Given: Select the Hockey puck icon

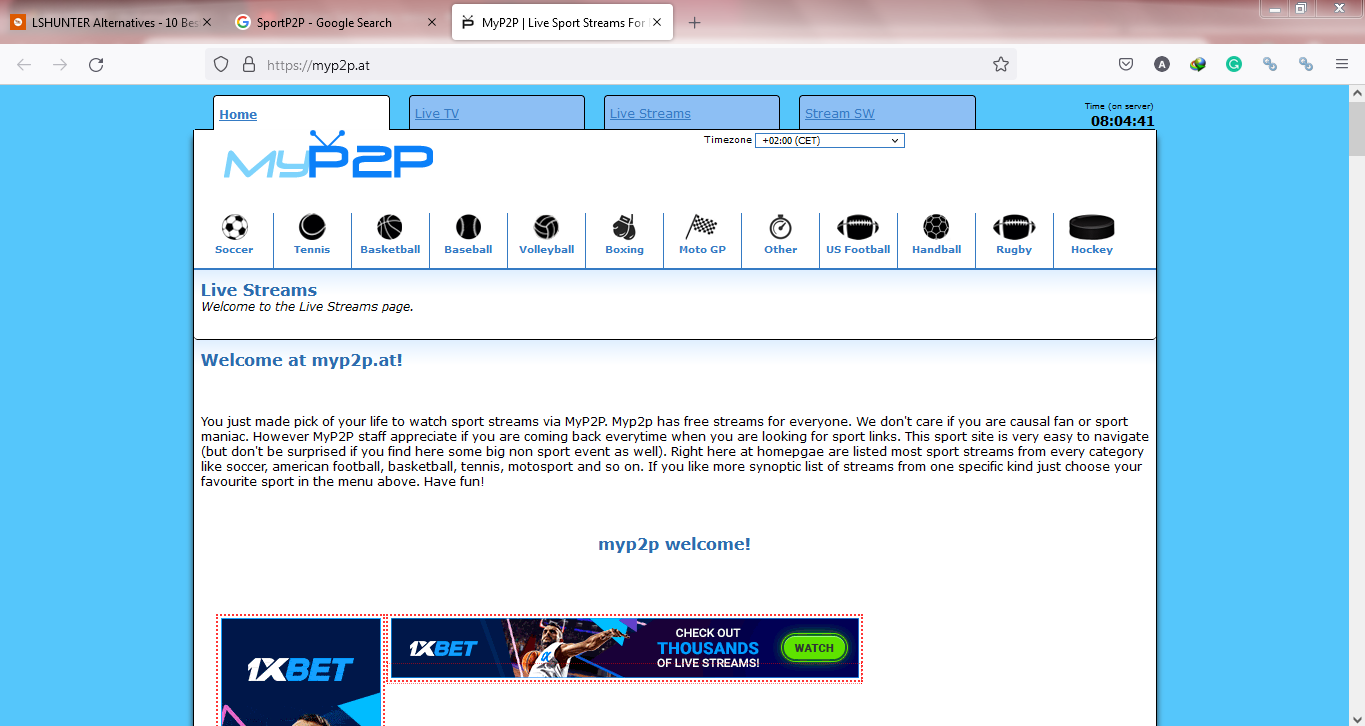Looking at the screenshot, I should [1092, 227].
